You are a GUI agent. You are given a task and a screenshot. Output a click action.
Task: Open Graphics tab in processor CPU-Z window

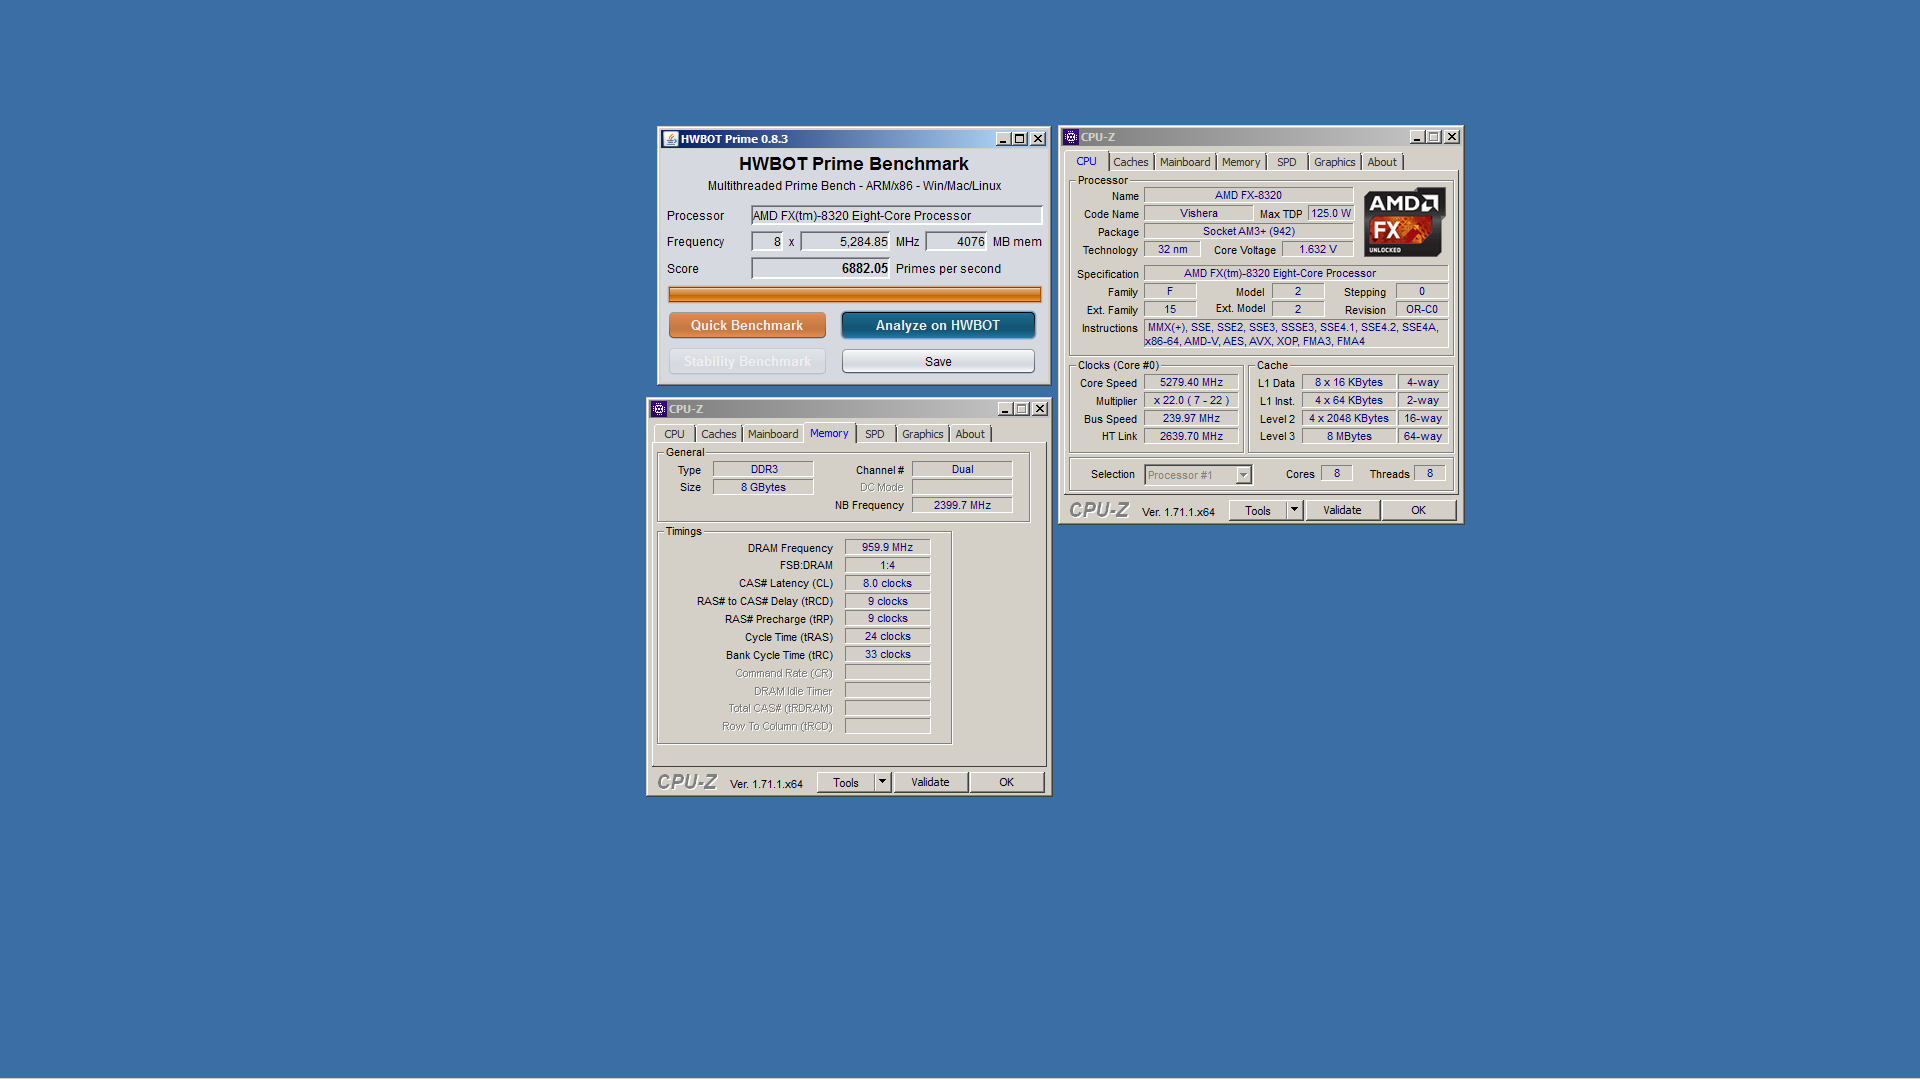1335,162
